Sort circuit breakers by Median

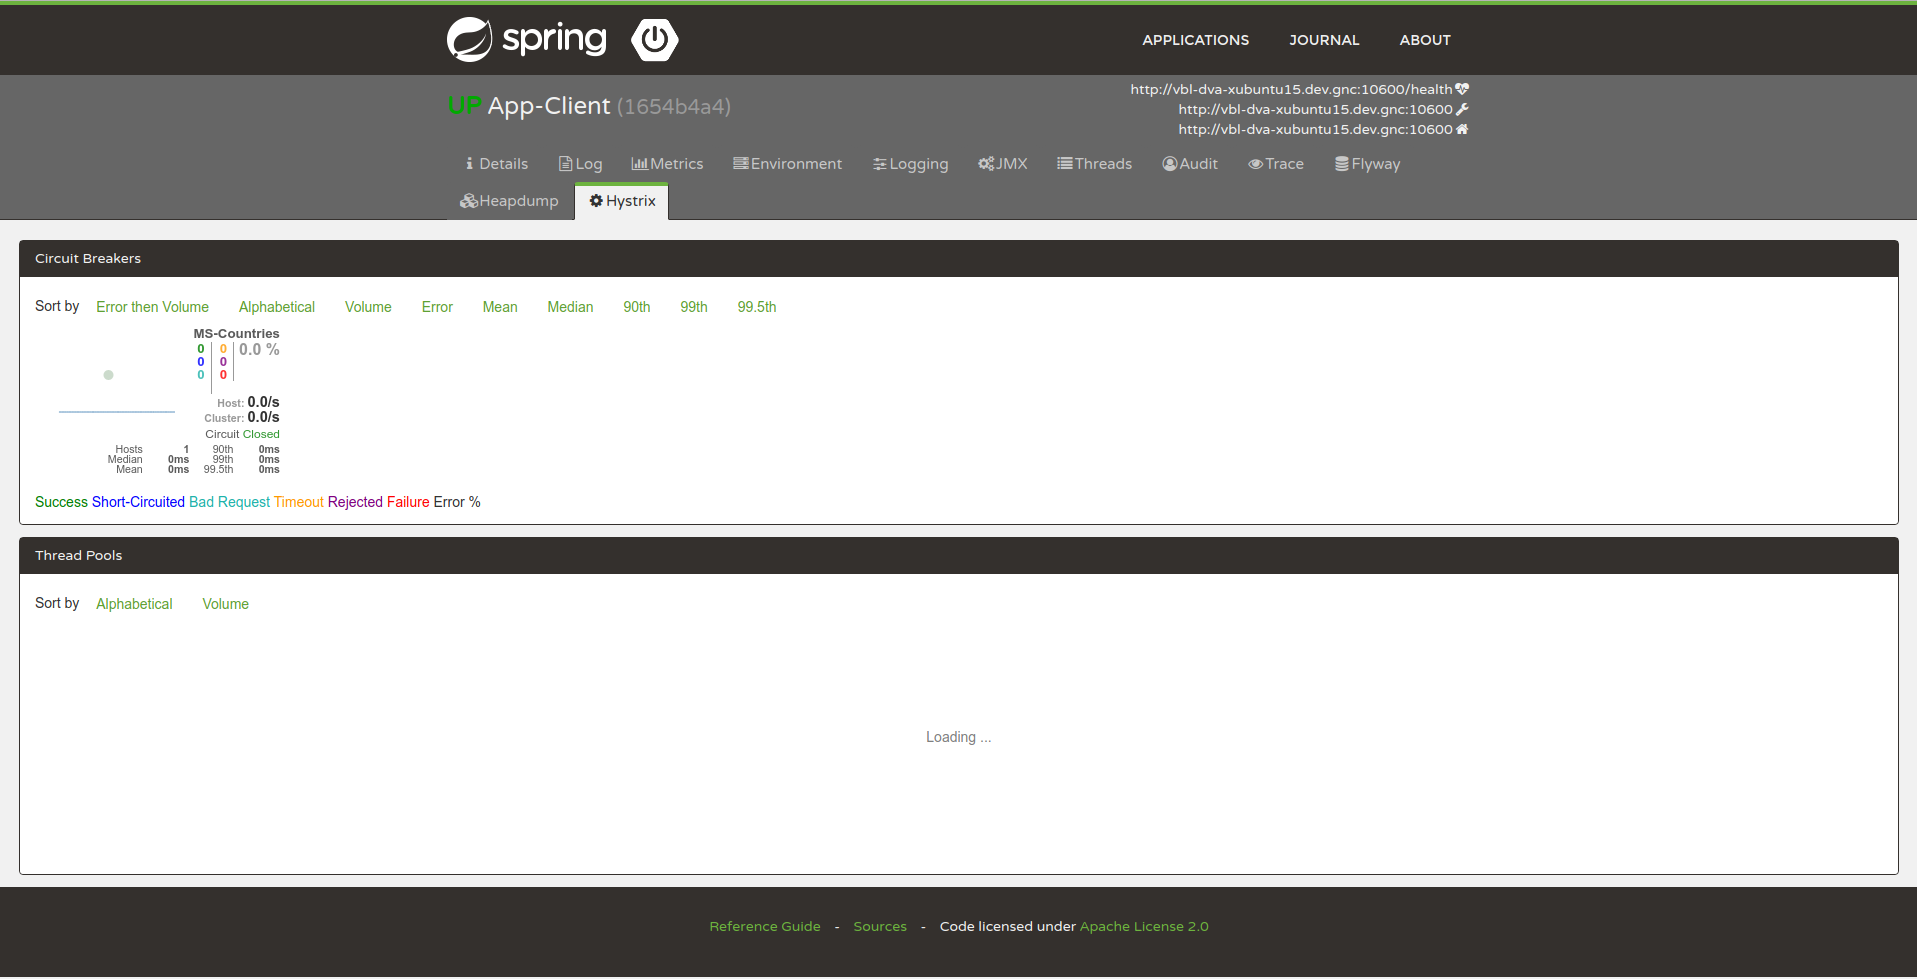[x=570, y=307]
